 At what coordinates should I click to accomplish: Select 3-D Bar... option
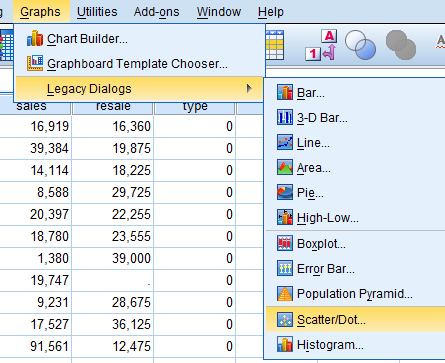tap(355, 117)
